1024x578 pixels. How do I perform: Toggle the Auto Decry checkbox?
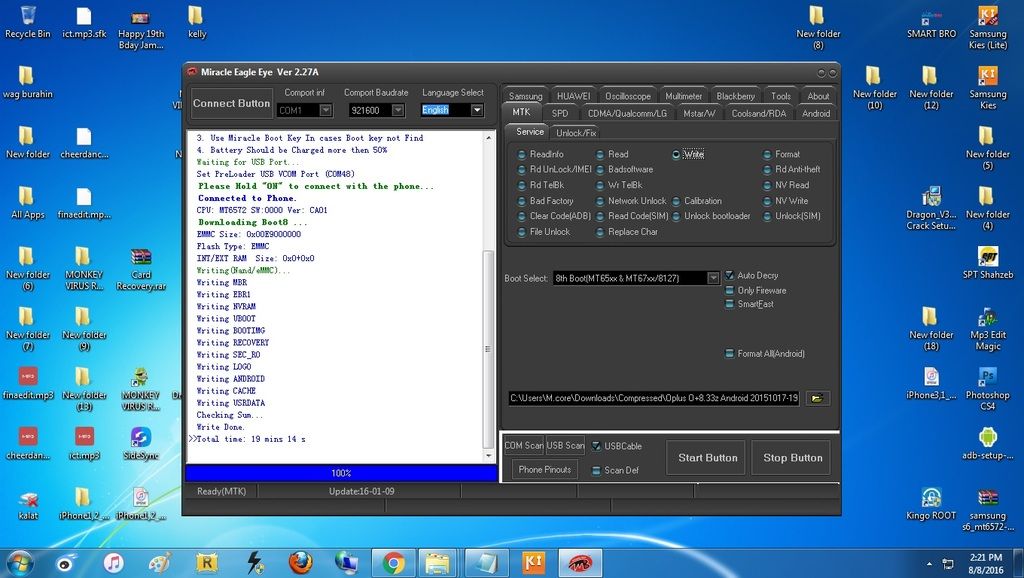pos(752,275)
